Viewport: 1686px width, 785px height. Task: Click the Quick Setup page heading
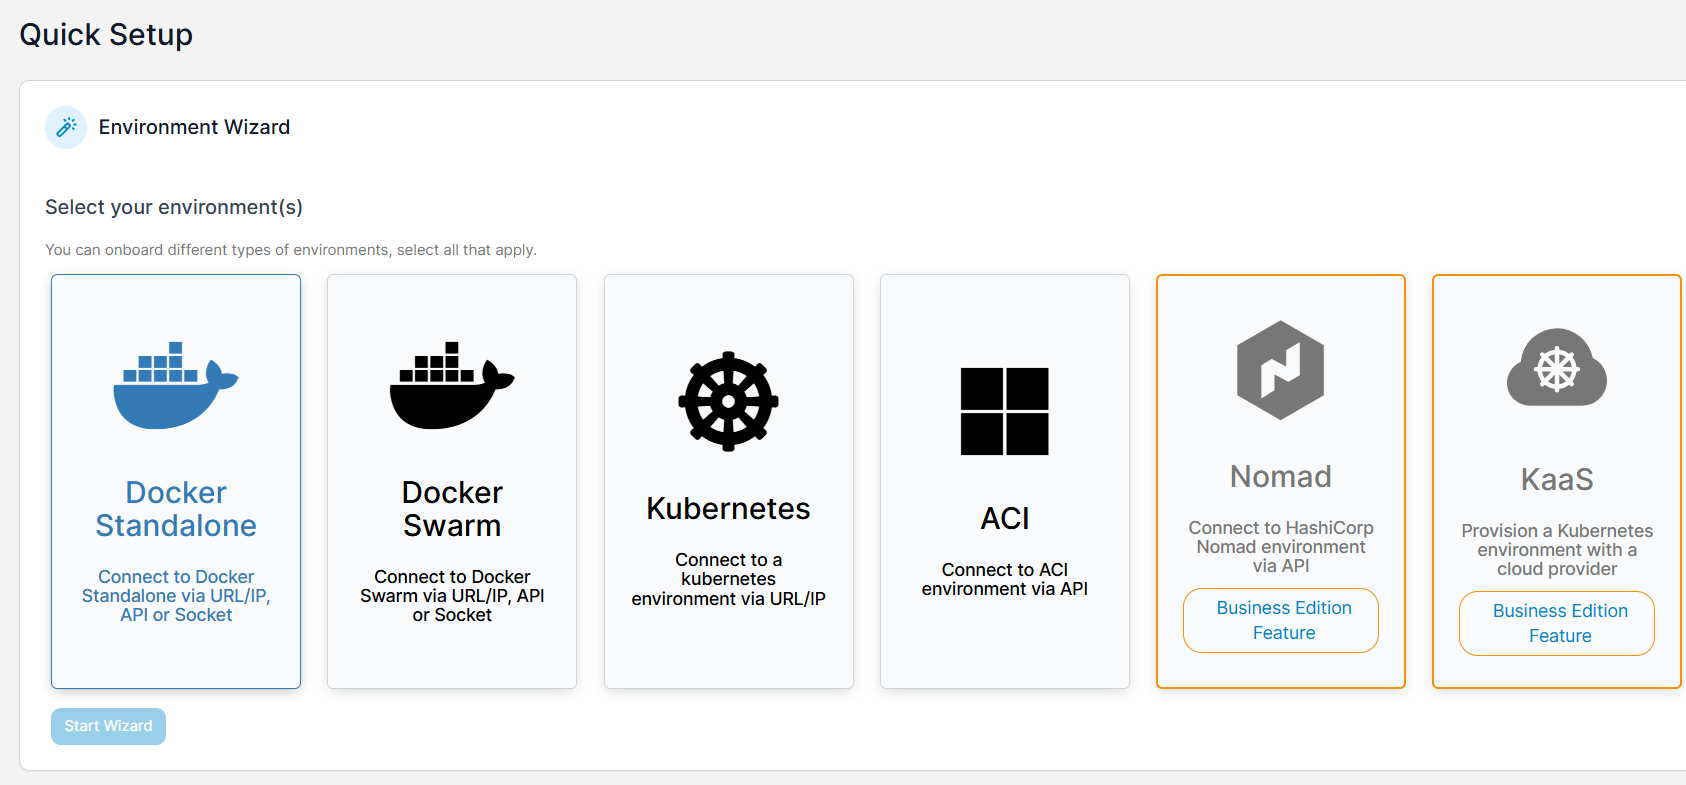pyautogui.click(x=106, y=35)
